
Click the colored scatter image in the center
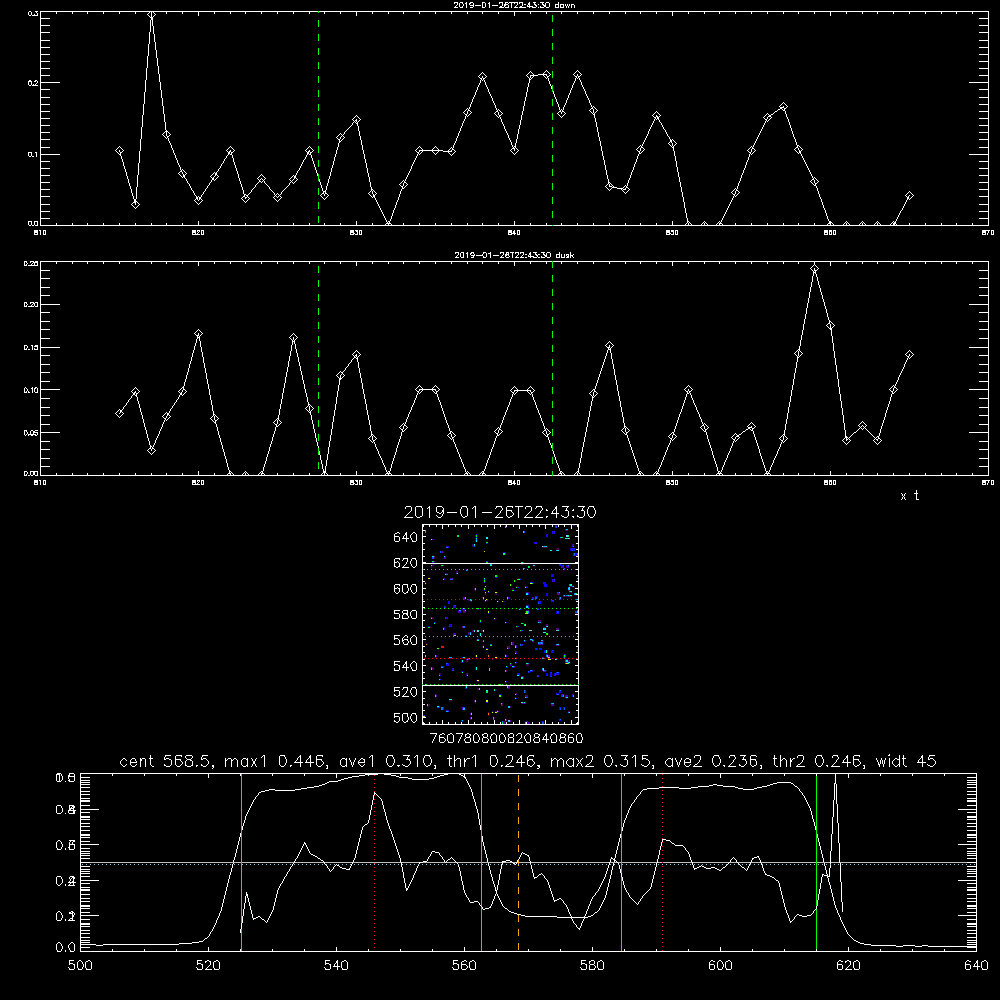500,624
